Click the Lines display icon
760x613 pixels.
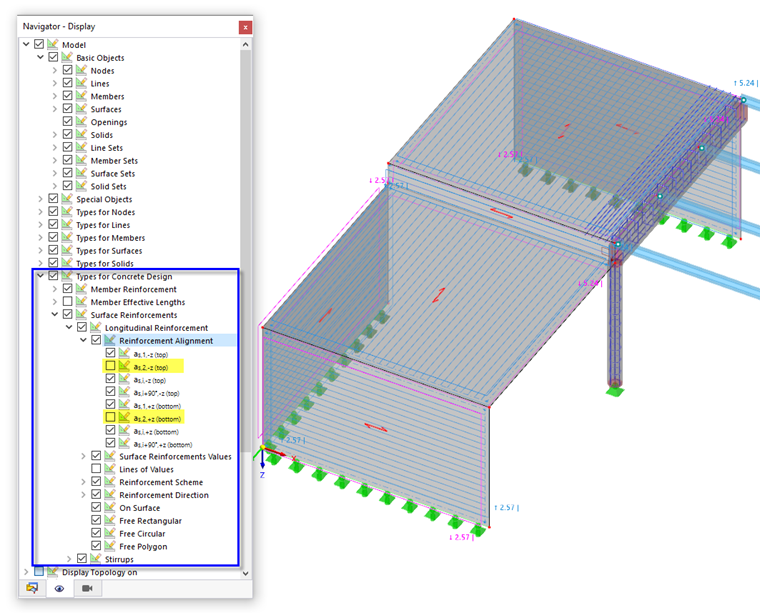[81, 83]
